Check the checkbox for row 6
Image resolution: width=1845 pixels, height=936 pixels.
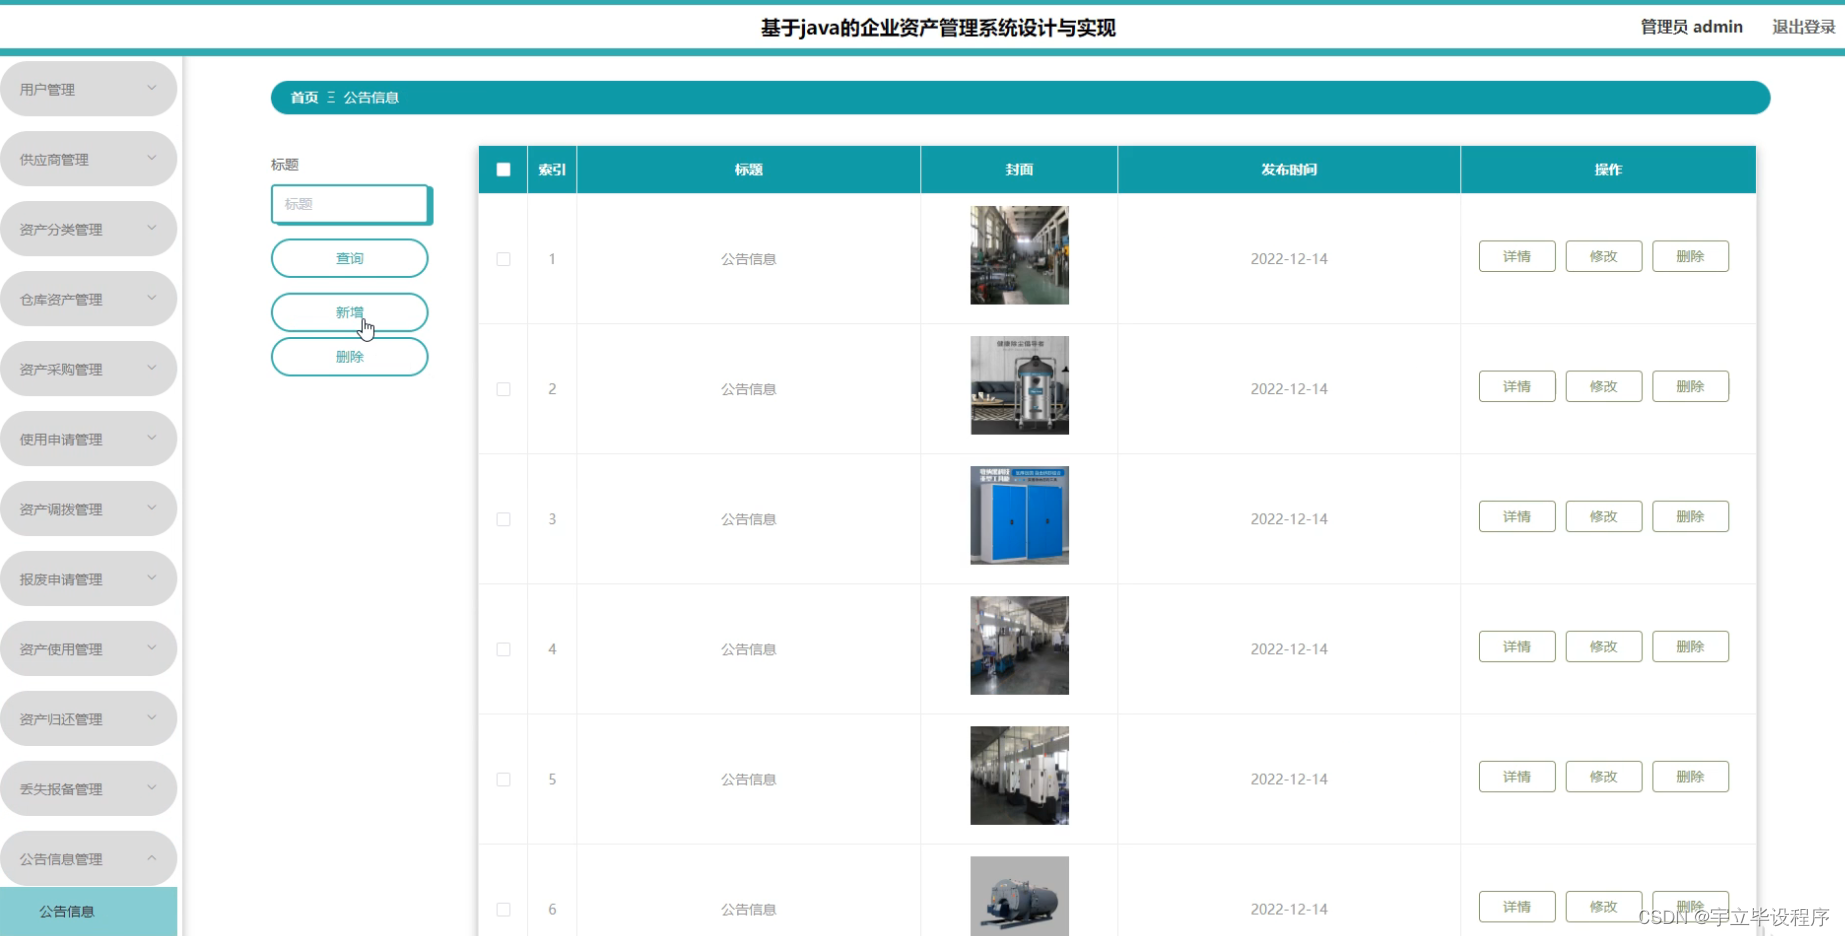point(503,909)
